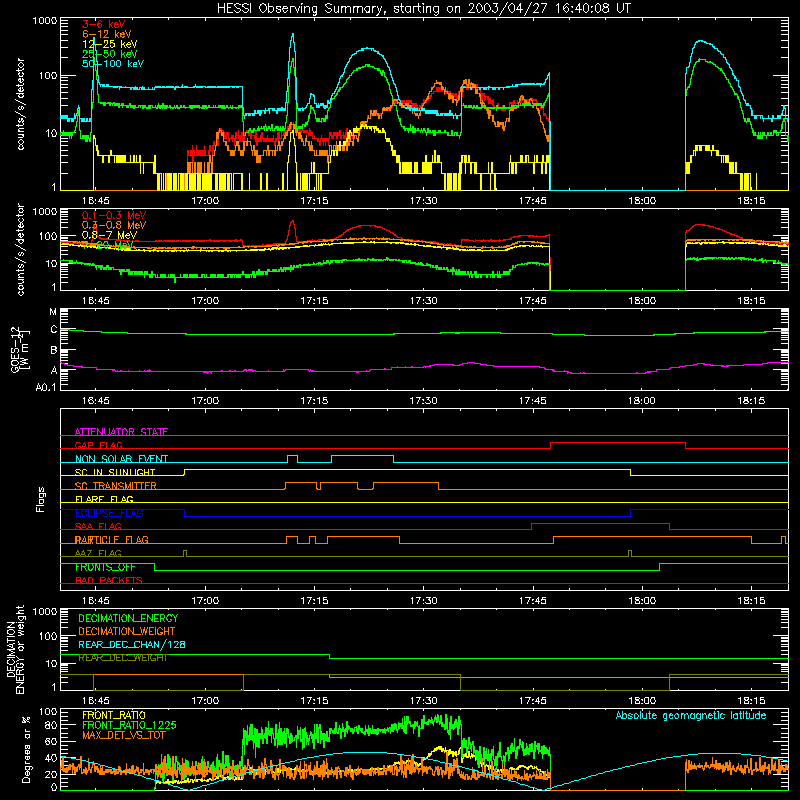
Task: Click the BAD_PACKETS flag label
Action: [x=109, y=580]
